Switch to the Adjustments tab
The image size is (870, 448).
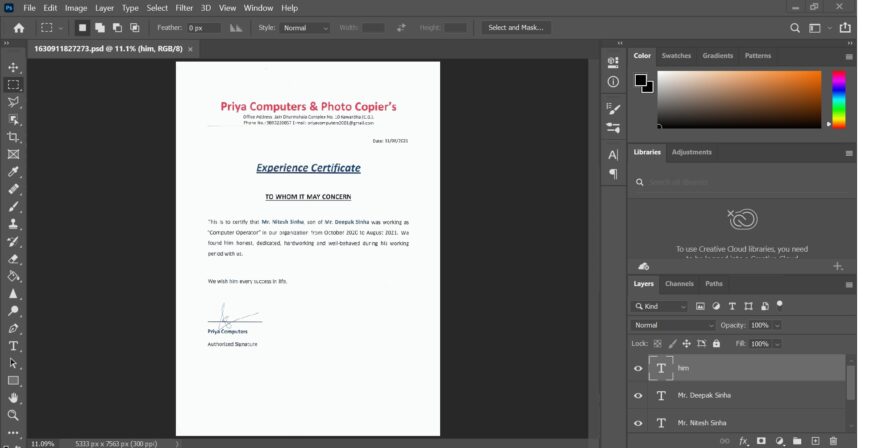click(x=691, y=152)
